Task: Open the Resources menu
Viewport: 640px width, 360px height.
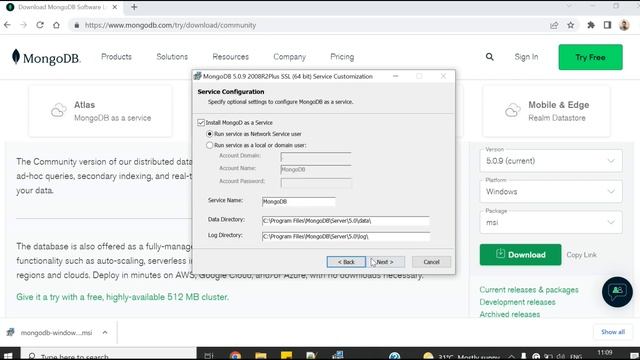Action: click(x=231, y=57)
